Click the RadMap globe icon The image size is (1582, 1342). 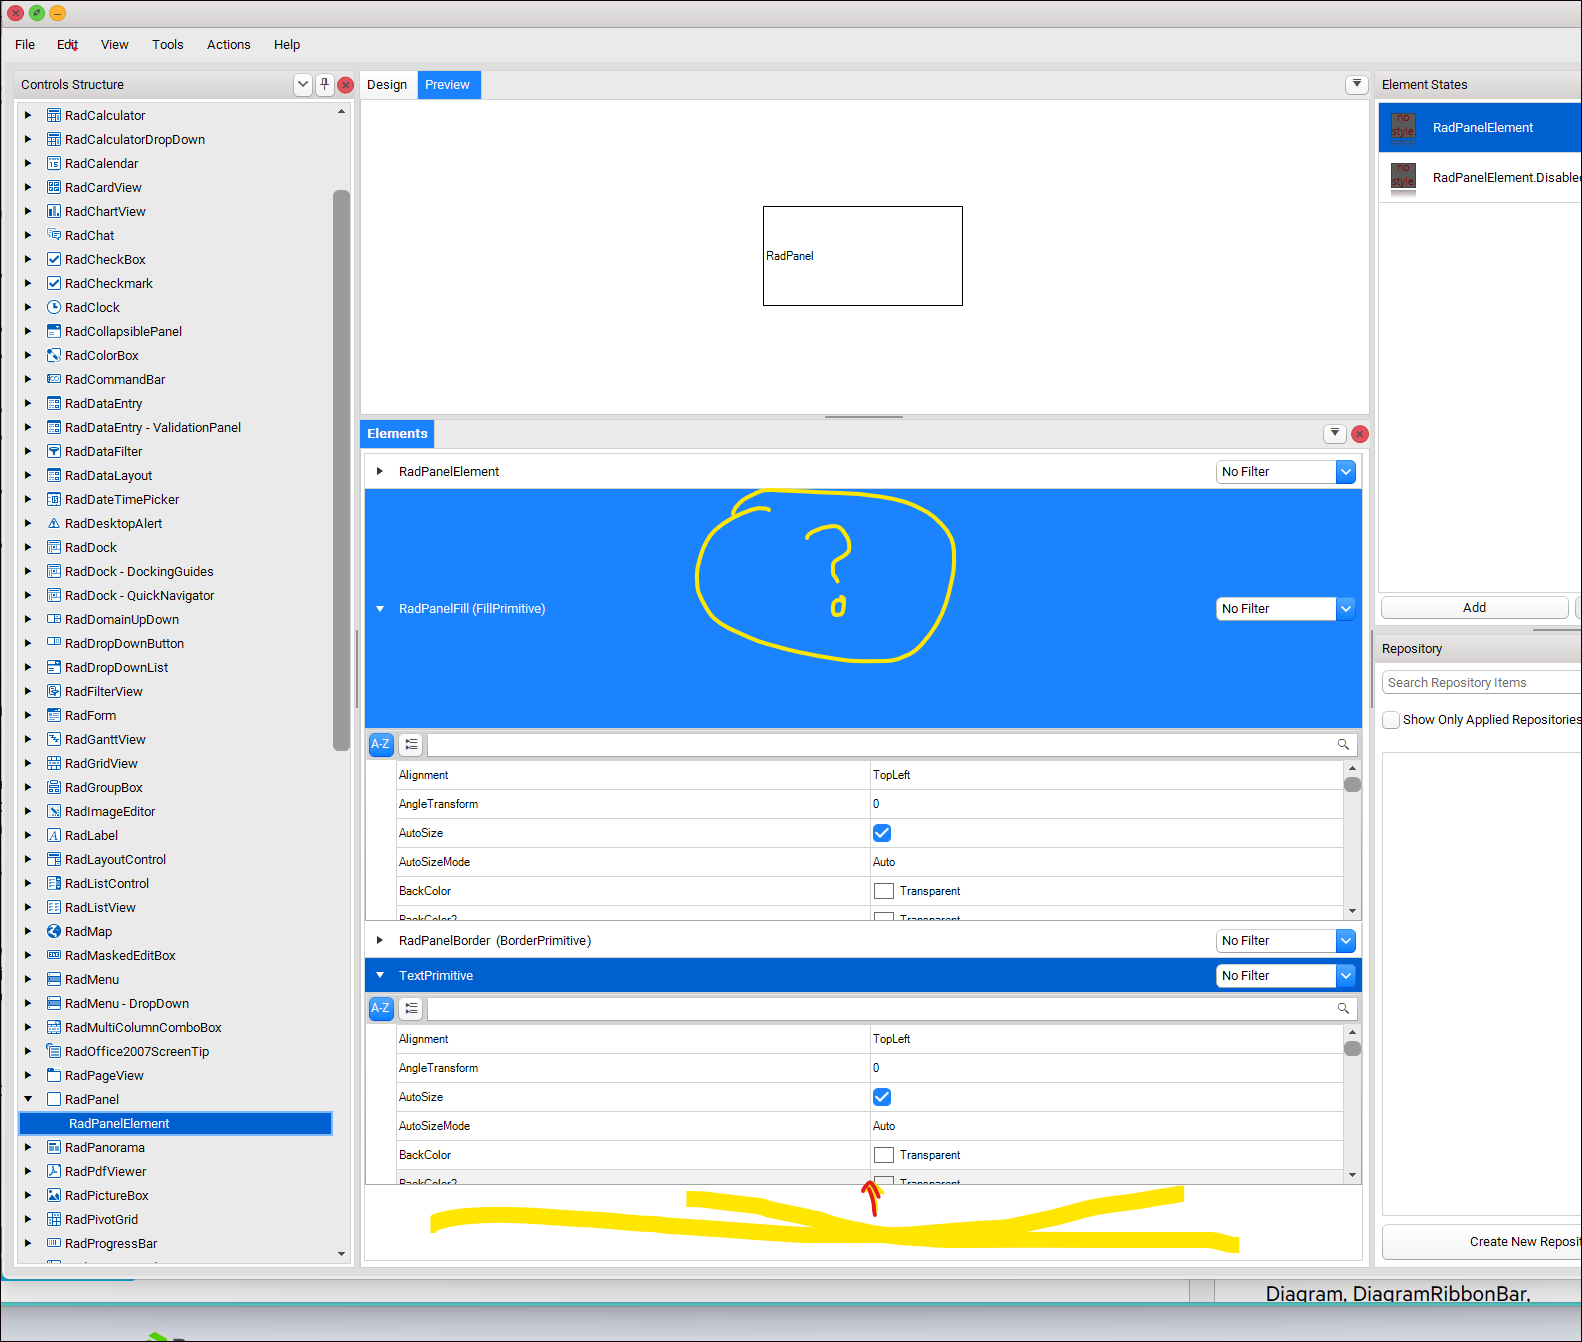54,931
